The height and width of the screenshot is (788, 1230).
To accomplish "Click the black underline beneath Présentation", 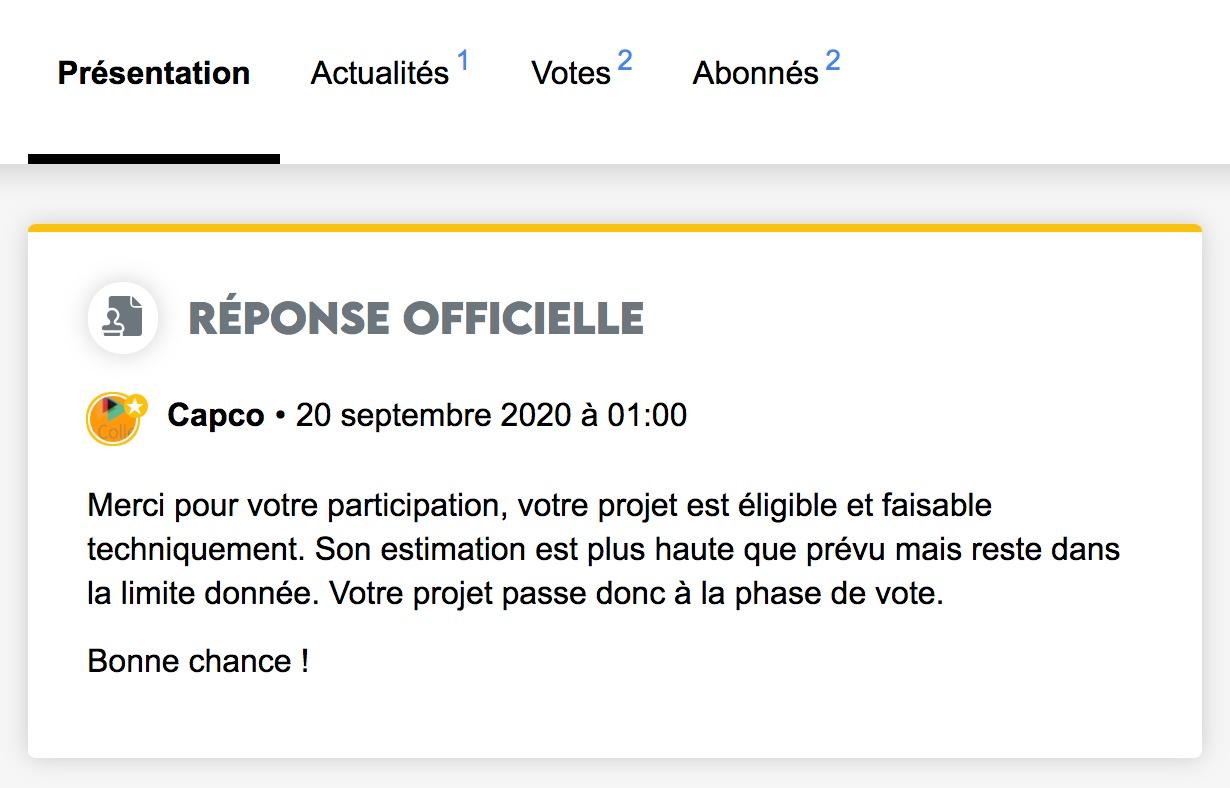I will (154, 159).
